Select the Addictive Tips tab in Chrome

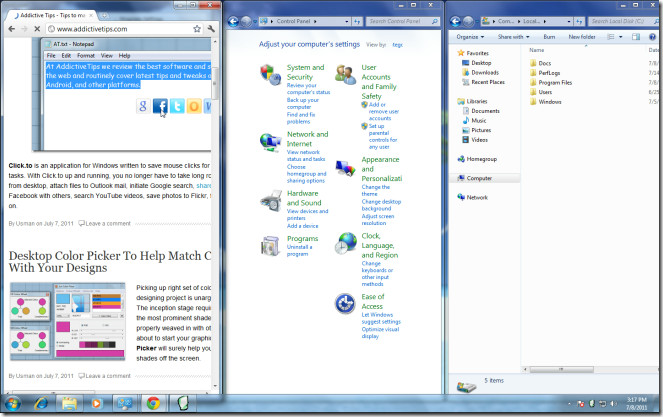click(52, 15)
